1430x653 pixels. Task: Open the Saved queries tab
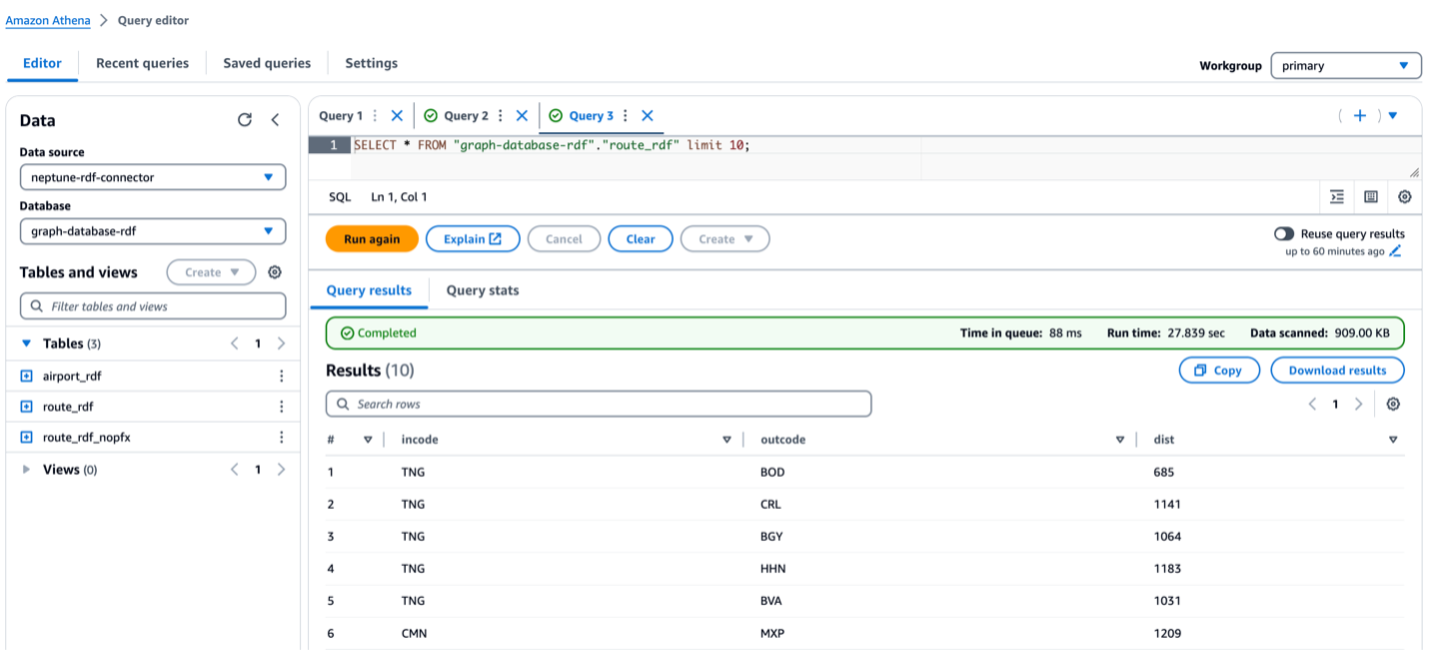pyautogui.click(x=266, y=62)
